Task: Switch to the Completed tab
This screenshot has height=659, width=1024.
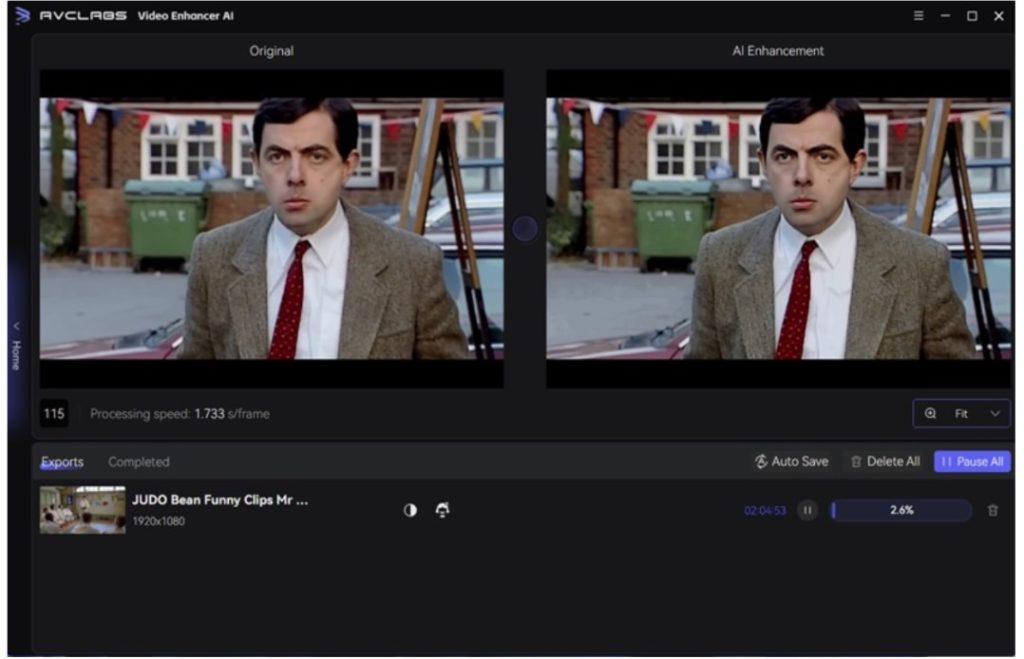Action: [x=139, y=462]
